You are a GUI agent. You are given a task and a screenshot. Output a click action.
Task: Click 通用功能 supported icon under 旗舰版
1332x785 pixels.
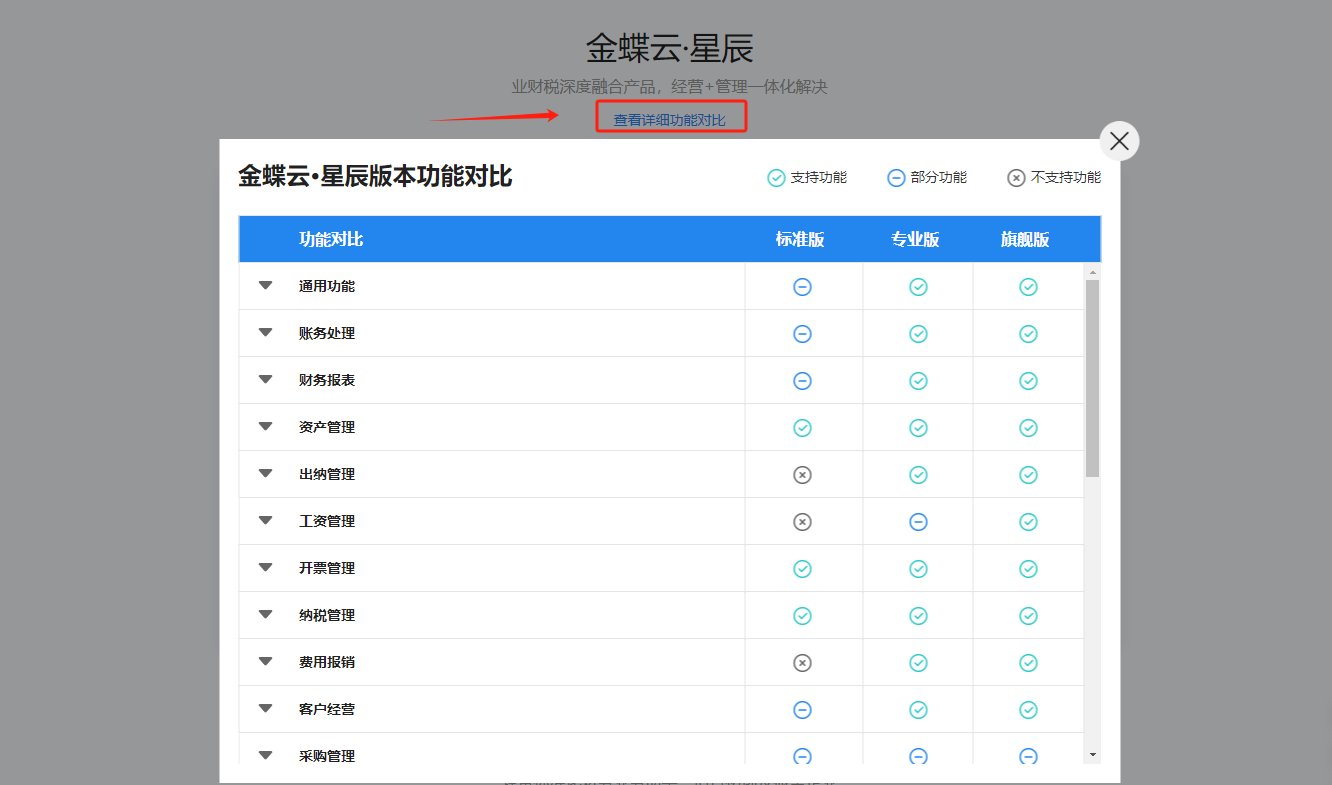coord(1028,287)
